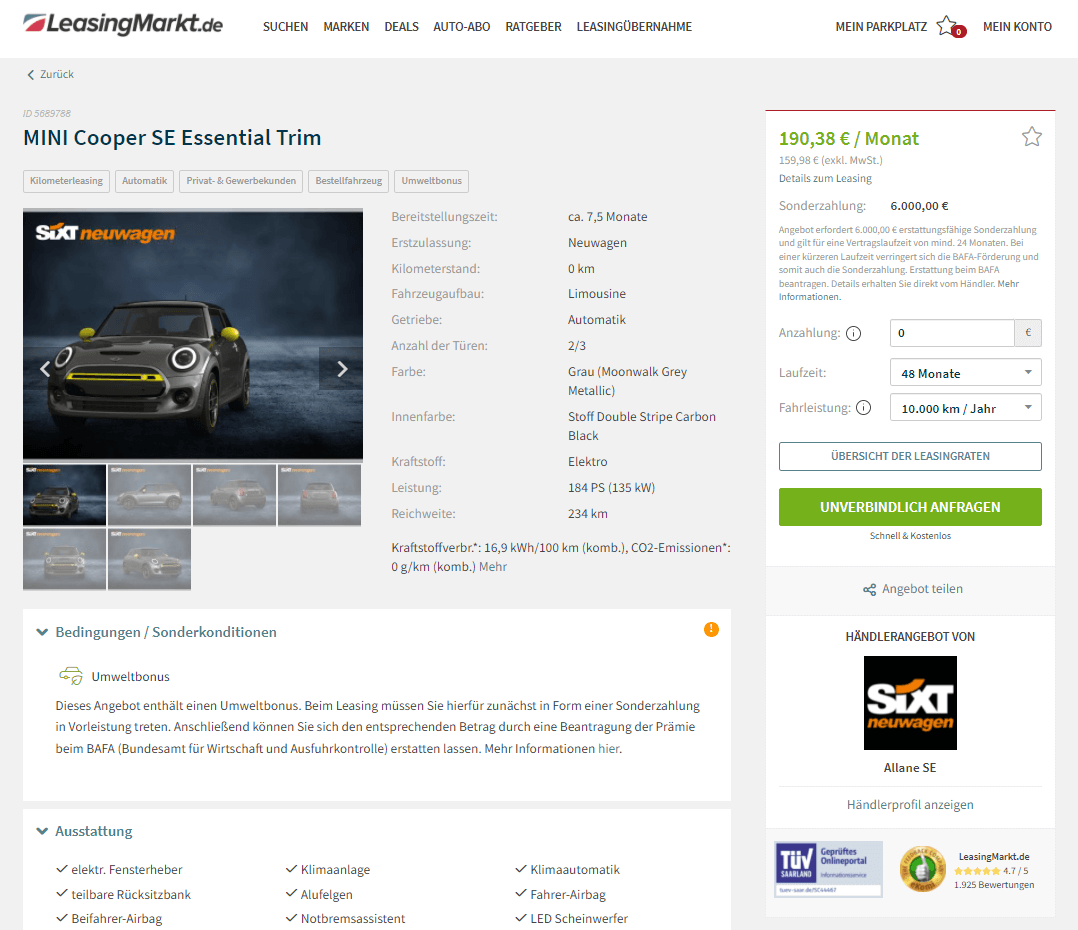Click the share icon beside Angebot teilen
Screen dimensions: 1078x930
[x=870, y=590]
